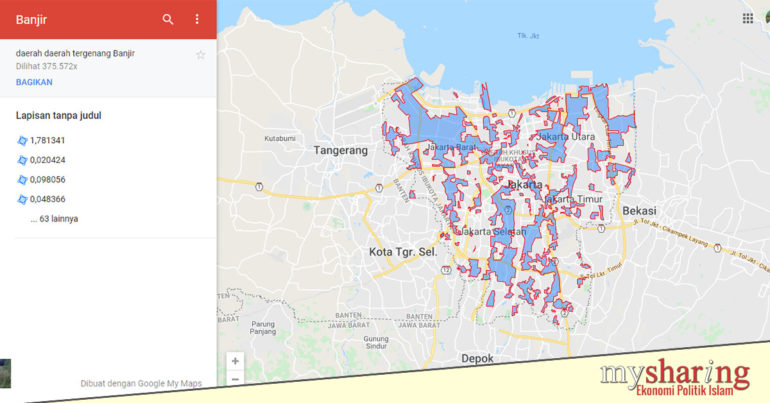
Task: Zoom in with the plus button
Action: 235,361
